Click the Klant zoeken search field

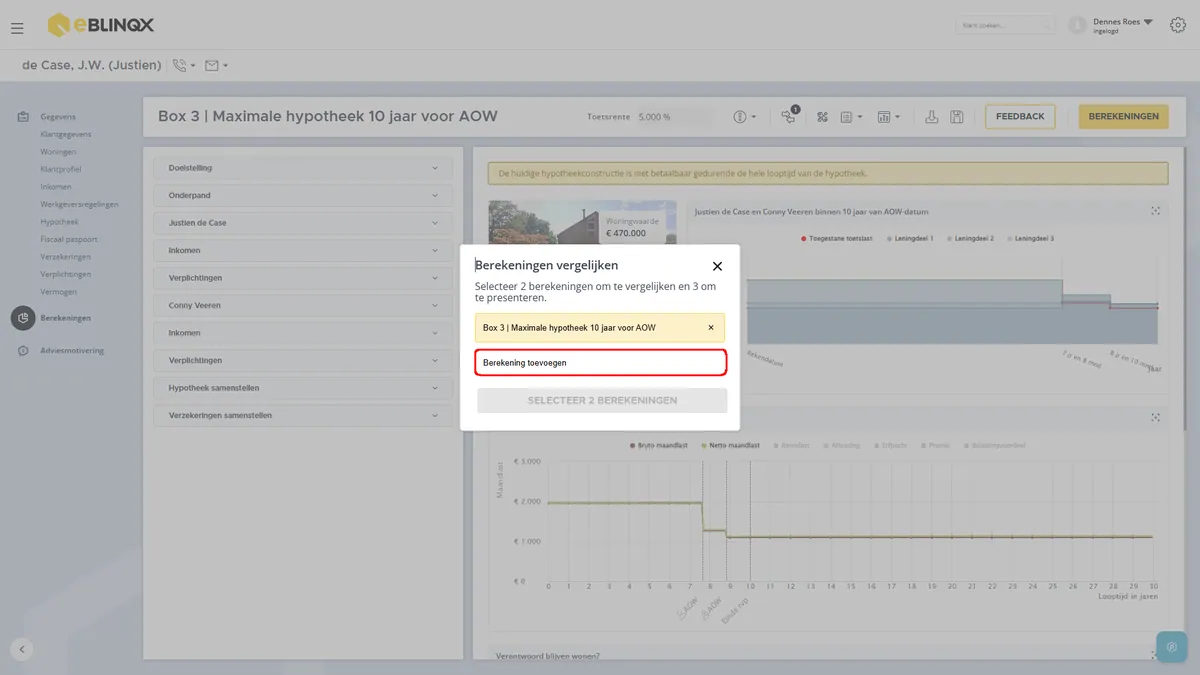(x=1005, y=25)
